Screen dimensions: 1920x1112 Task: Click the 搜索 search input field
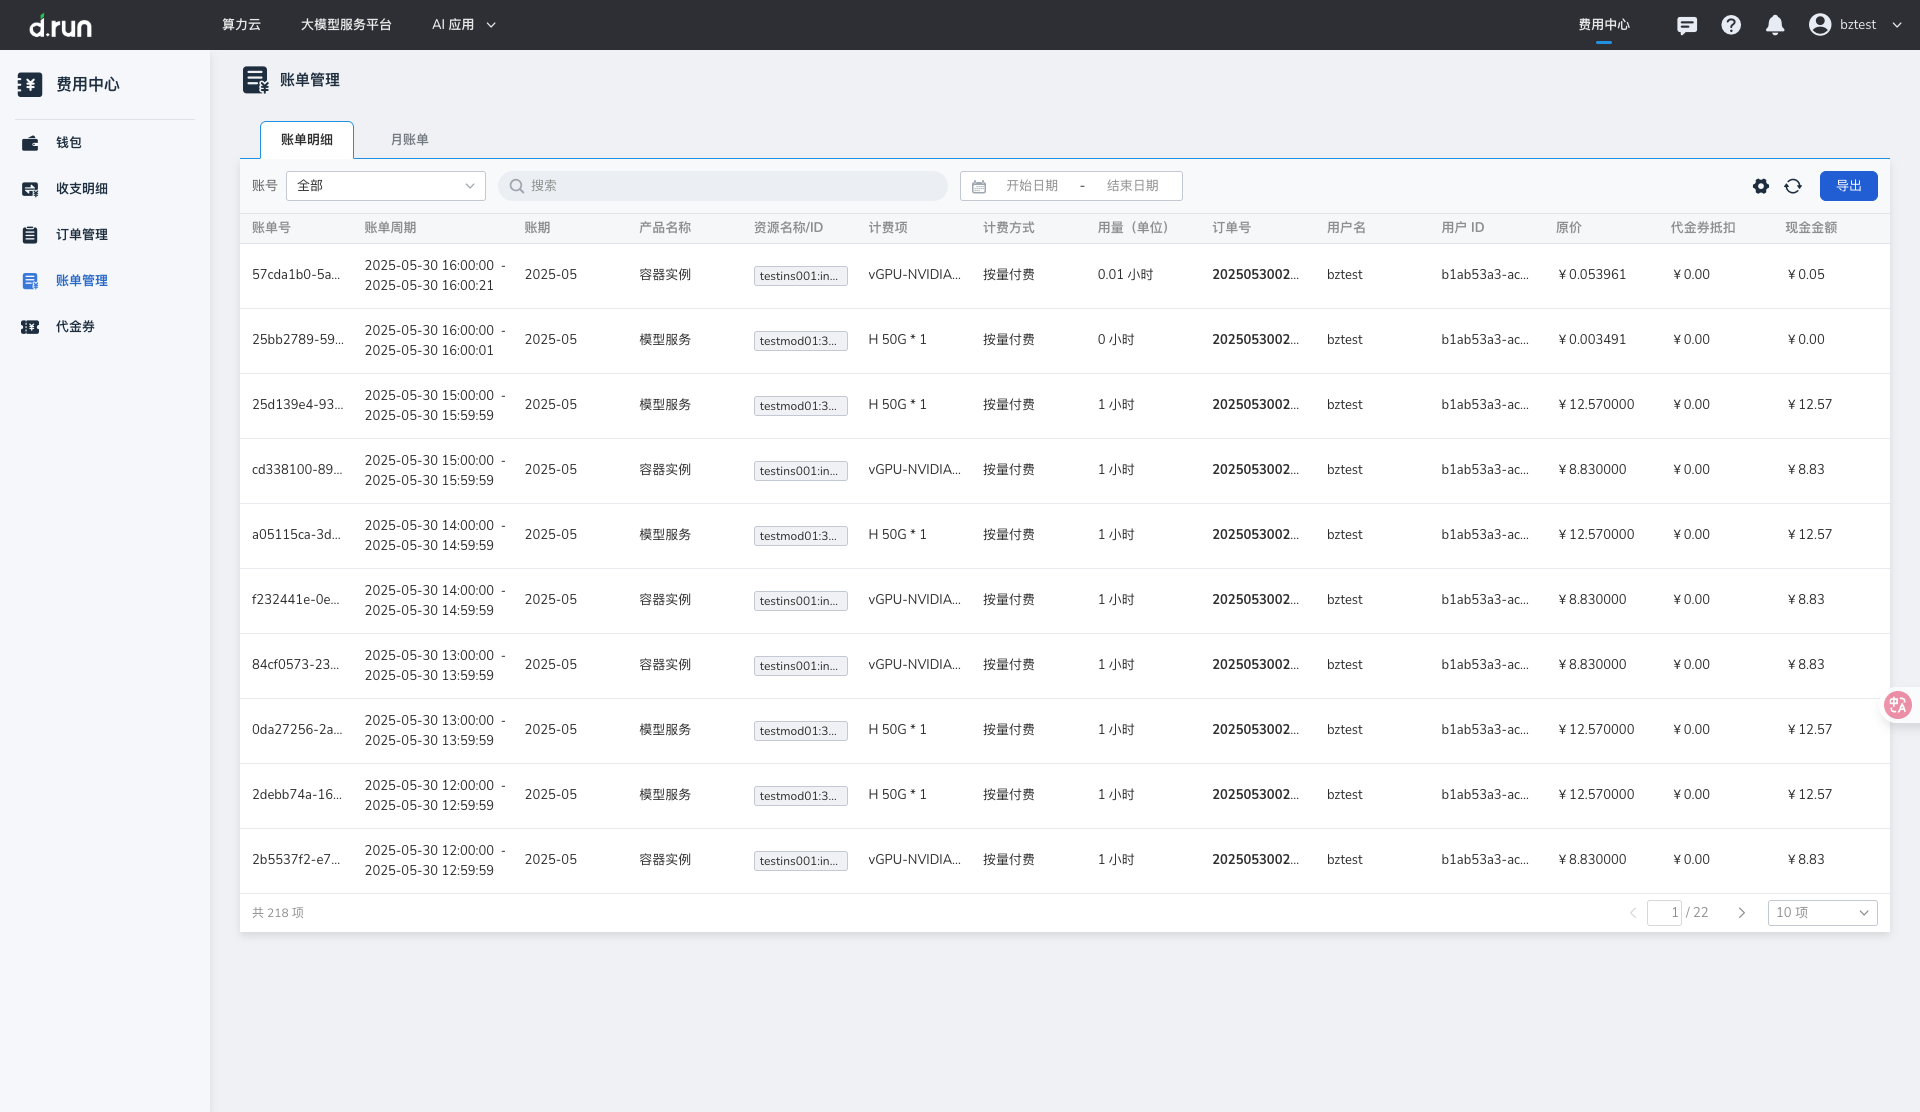[722, 186]
